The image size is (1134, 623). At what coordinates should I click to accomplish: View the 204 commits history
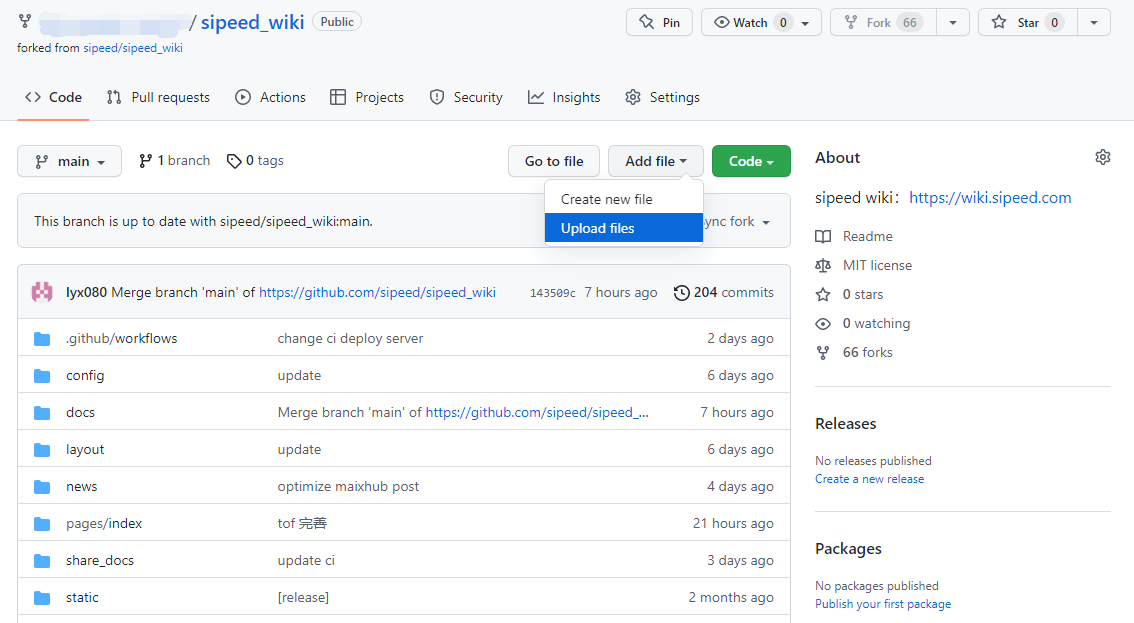pyautogui.click(x=724, y=292)
